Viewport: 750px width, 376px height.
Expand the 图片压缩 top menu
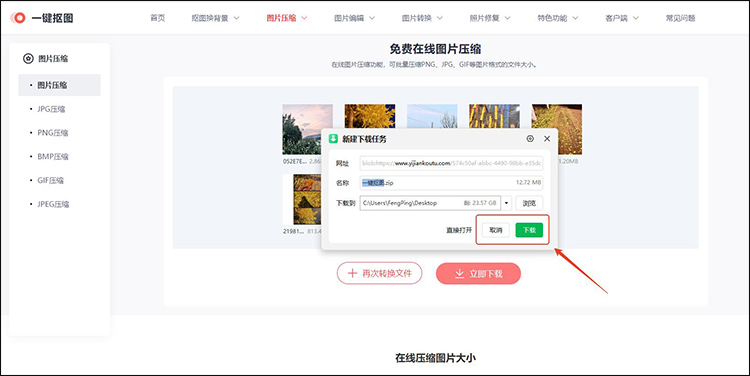287,18
